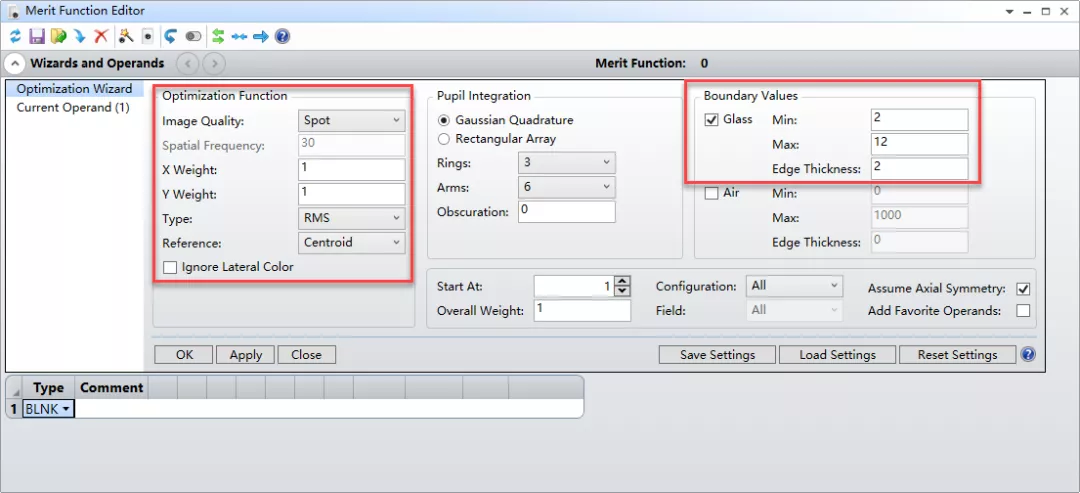Click the blue right arrow toolbar icon
This screenshot has height=493, width=1080.
pyautogui.click(x=261, y=36)
